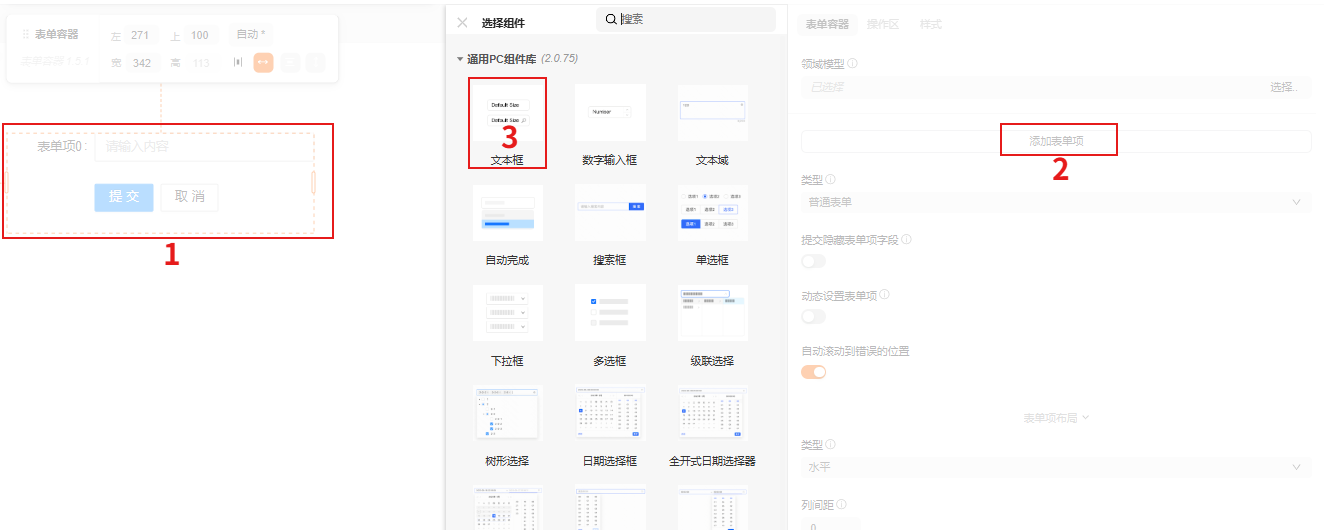Click the 高 height value 113

pyautogui.click(x=201, y=63)
